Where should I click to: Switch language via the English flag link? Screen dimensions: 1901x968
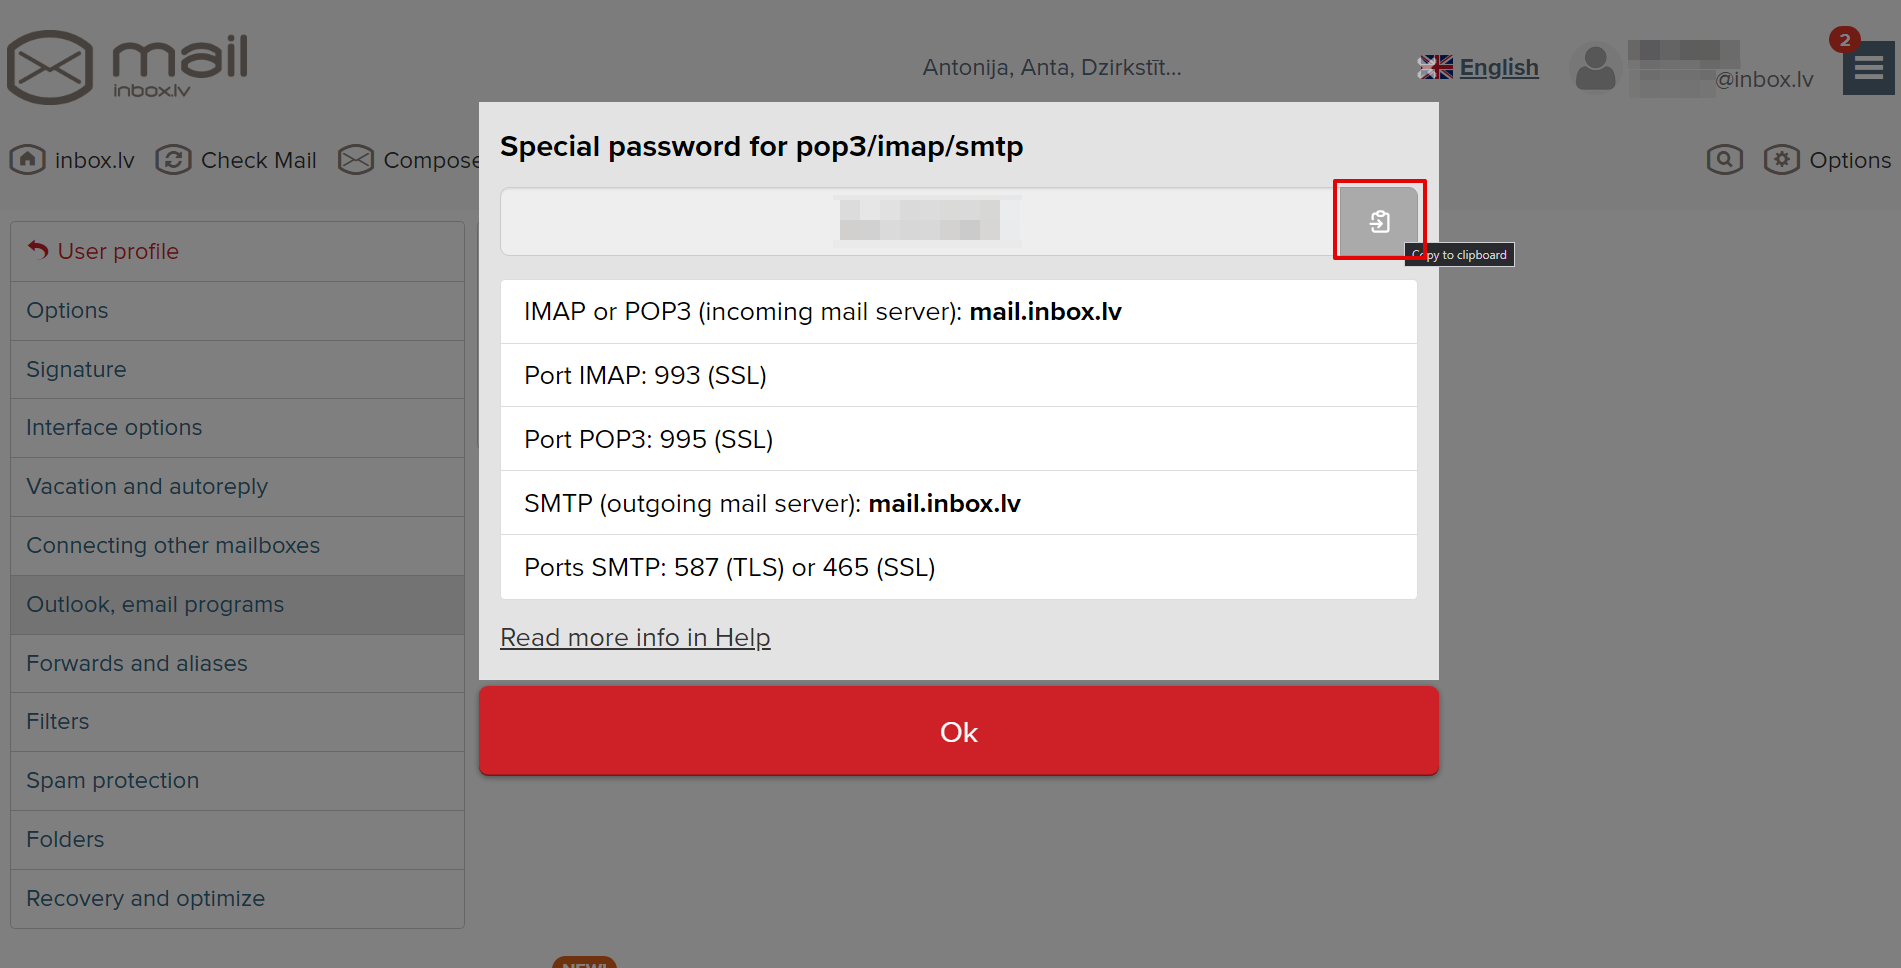coord(1478,67)
